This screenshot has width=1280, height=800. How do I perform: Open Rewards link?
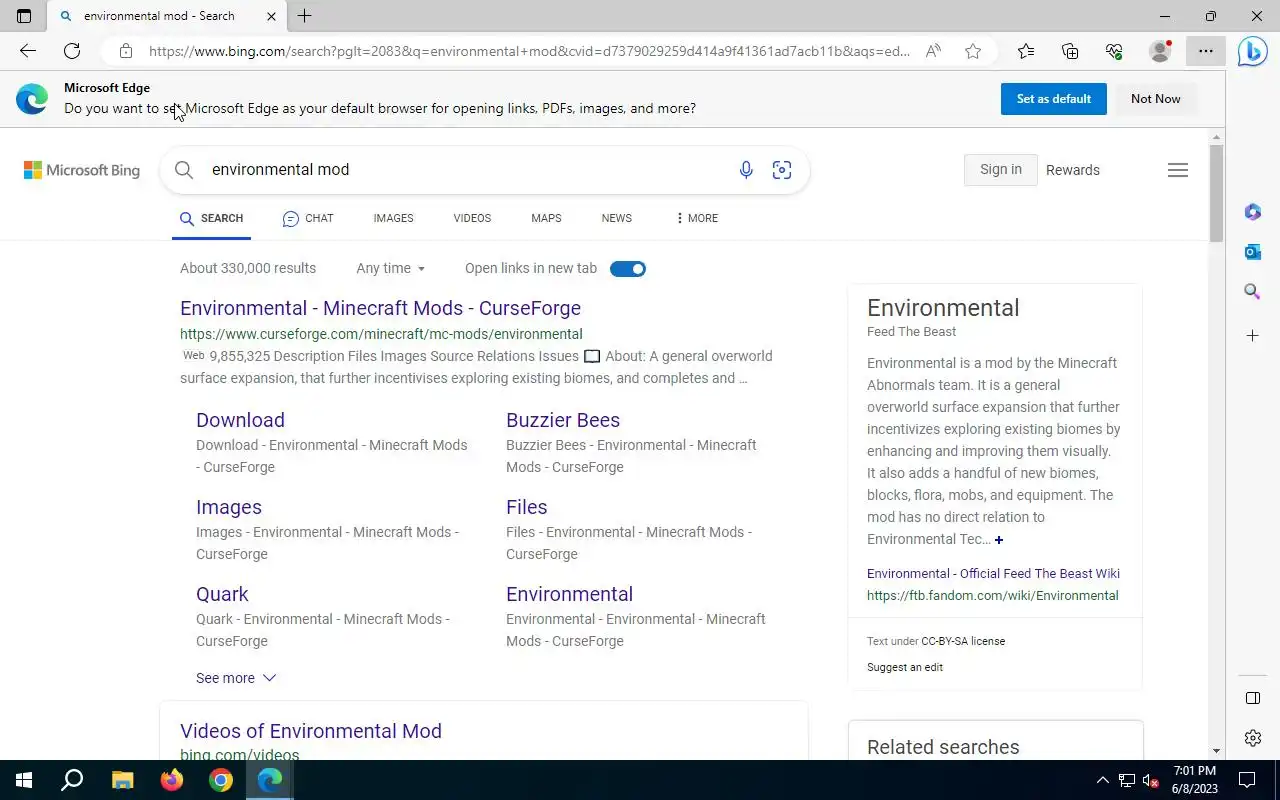[1073, 170]
